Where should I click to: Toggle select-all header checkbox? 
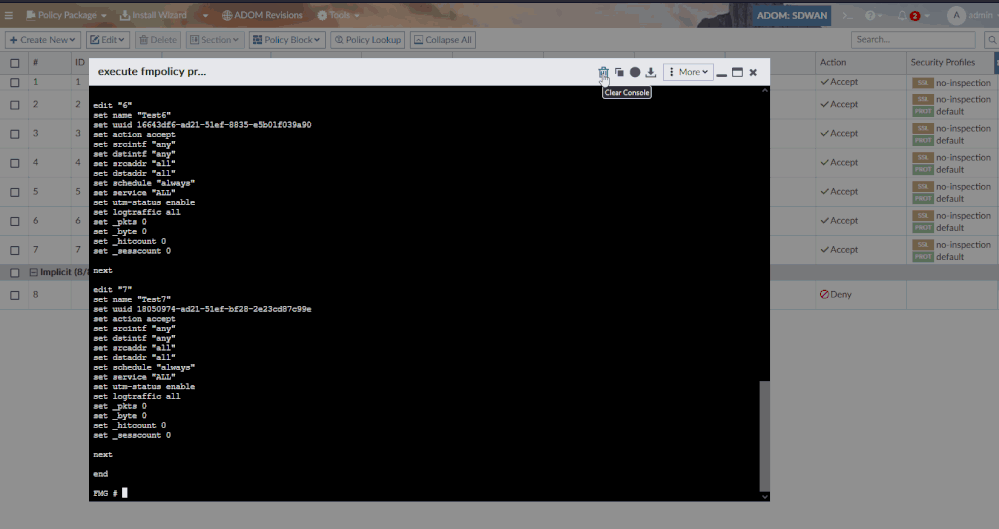tap(15, 62)
